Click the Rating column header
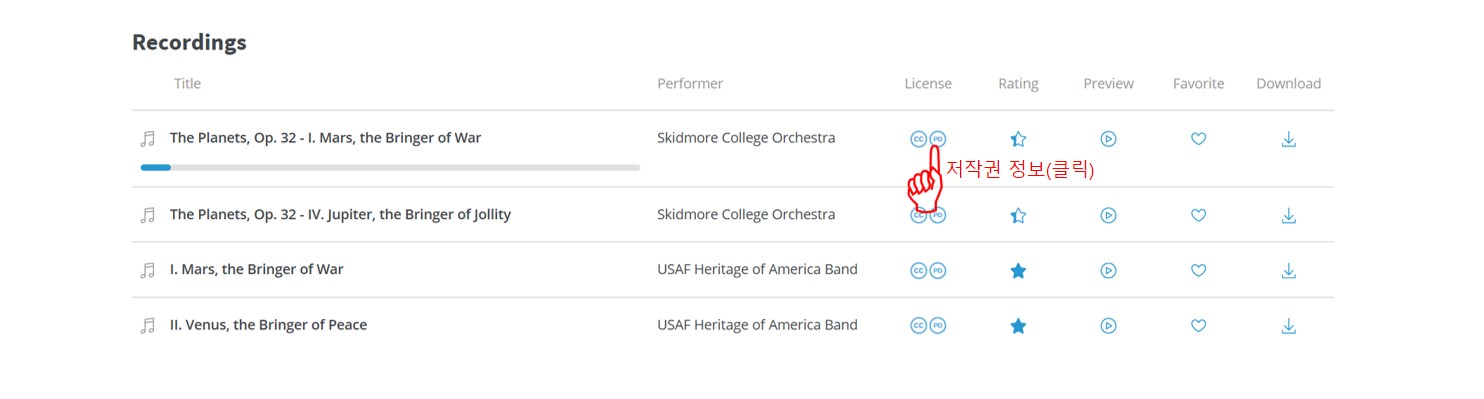This screenshot has width=1484, height=399. [x=1018, y=83]
